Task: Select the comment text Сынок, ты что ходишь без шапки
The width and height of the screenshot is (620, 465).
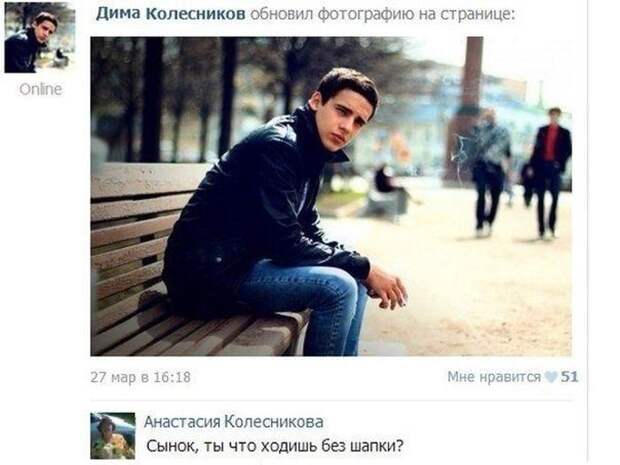Action: tap(275, 446)
